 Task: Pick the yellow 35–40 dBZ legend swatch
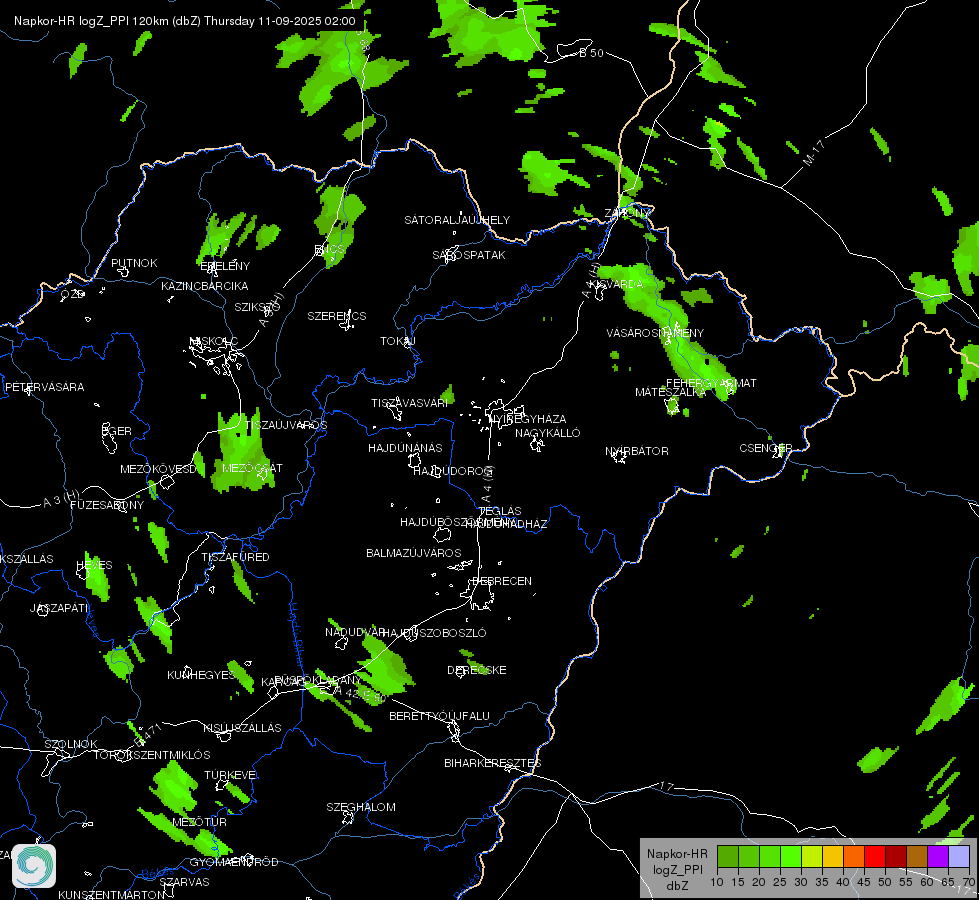tap(832, 857)
